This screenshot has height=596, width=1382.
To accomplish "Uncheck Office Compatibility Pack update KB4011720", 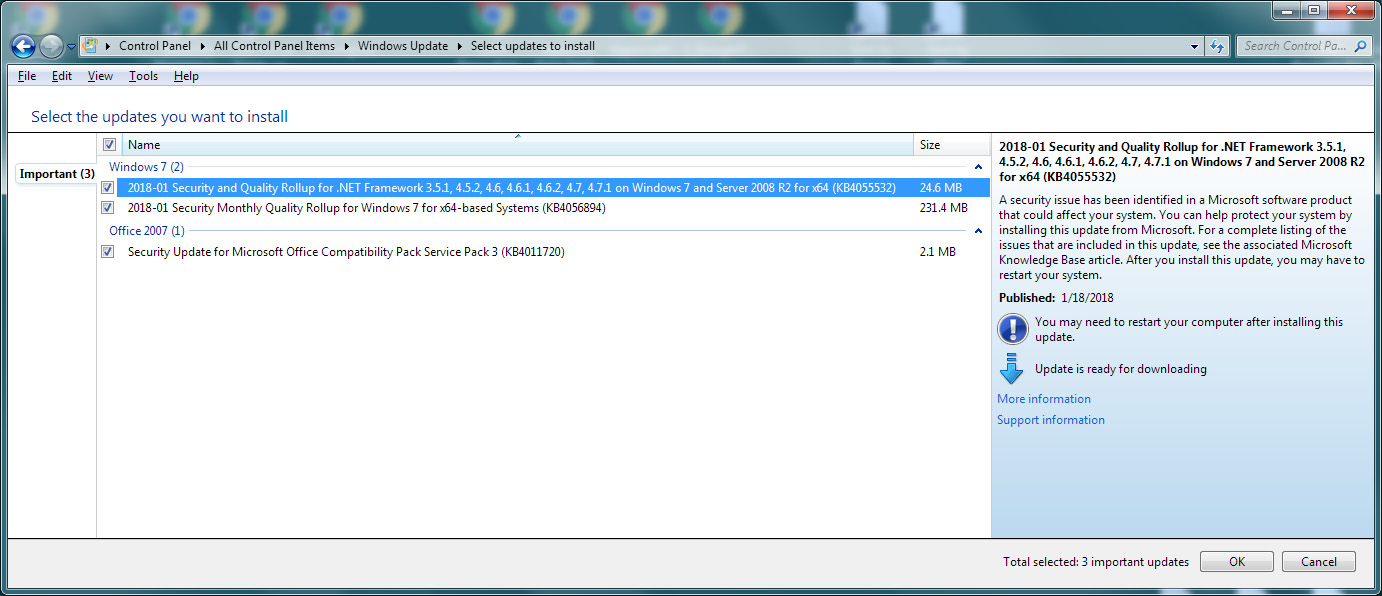I will pyautogui.click(x=108, y=252).
